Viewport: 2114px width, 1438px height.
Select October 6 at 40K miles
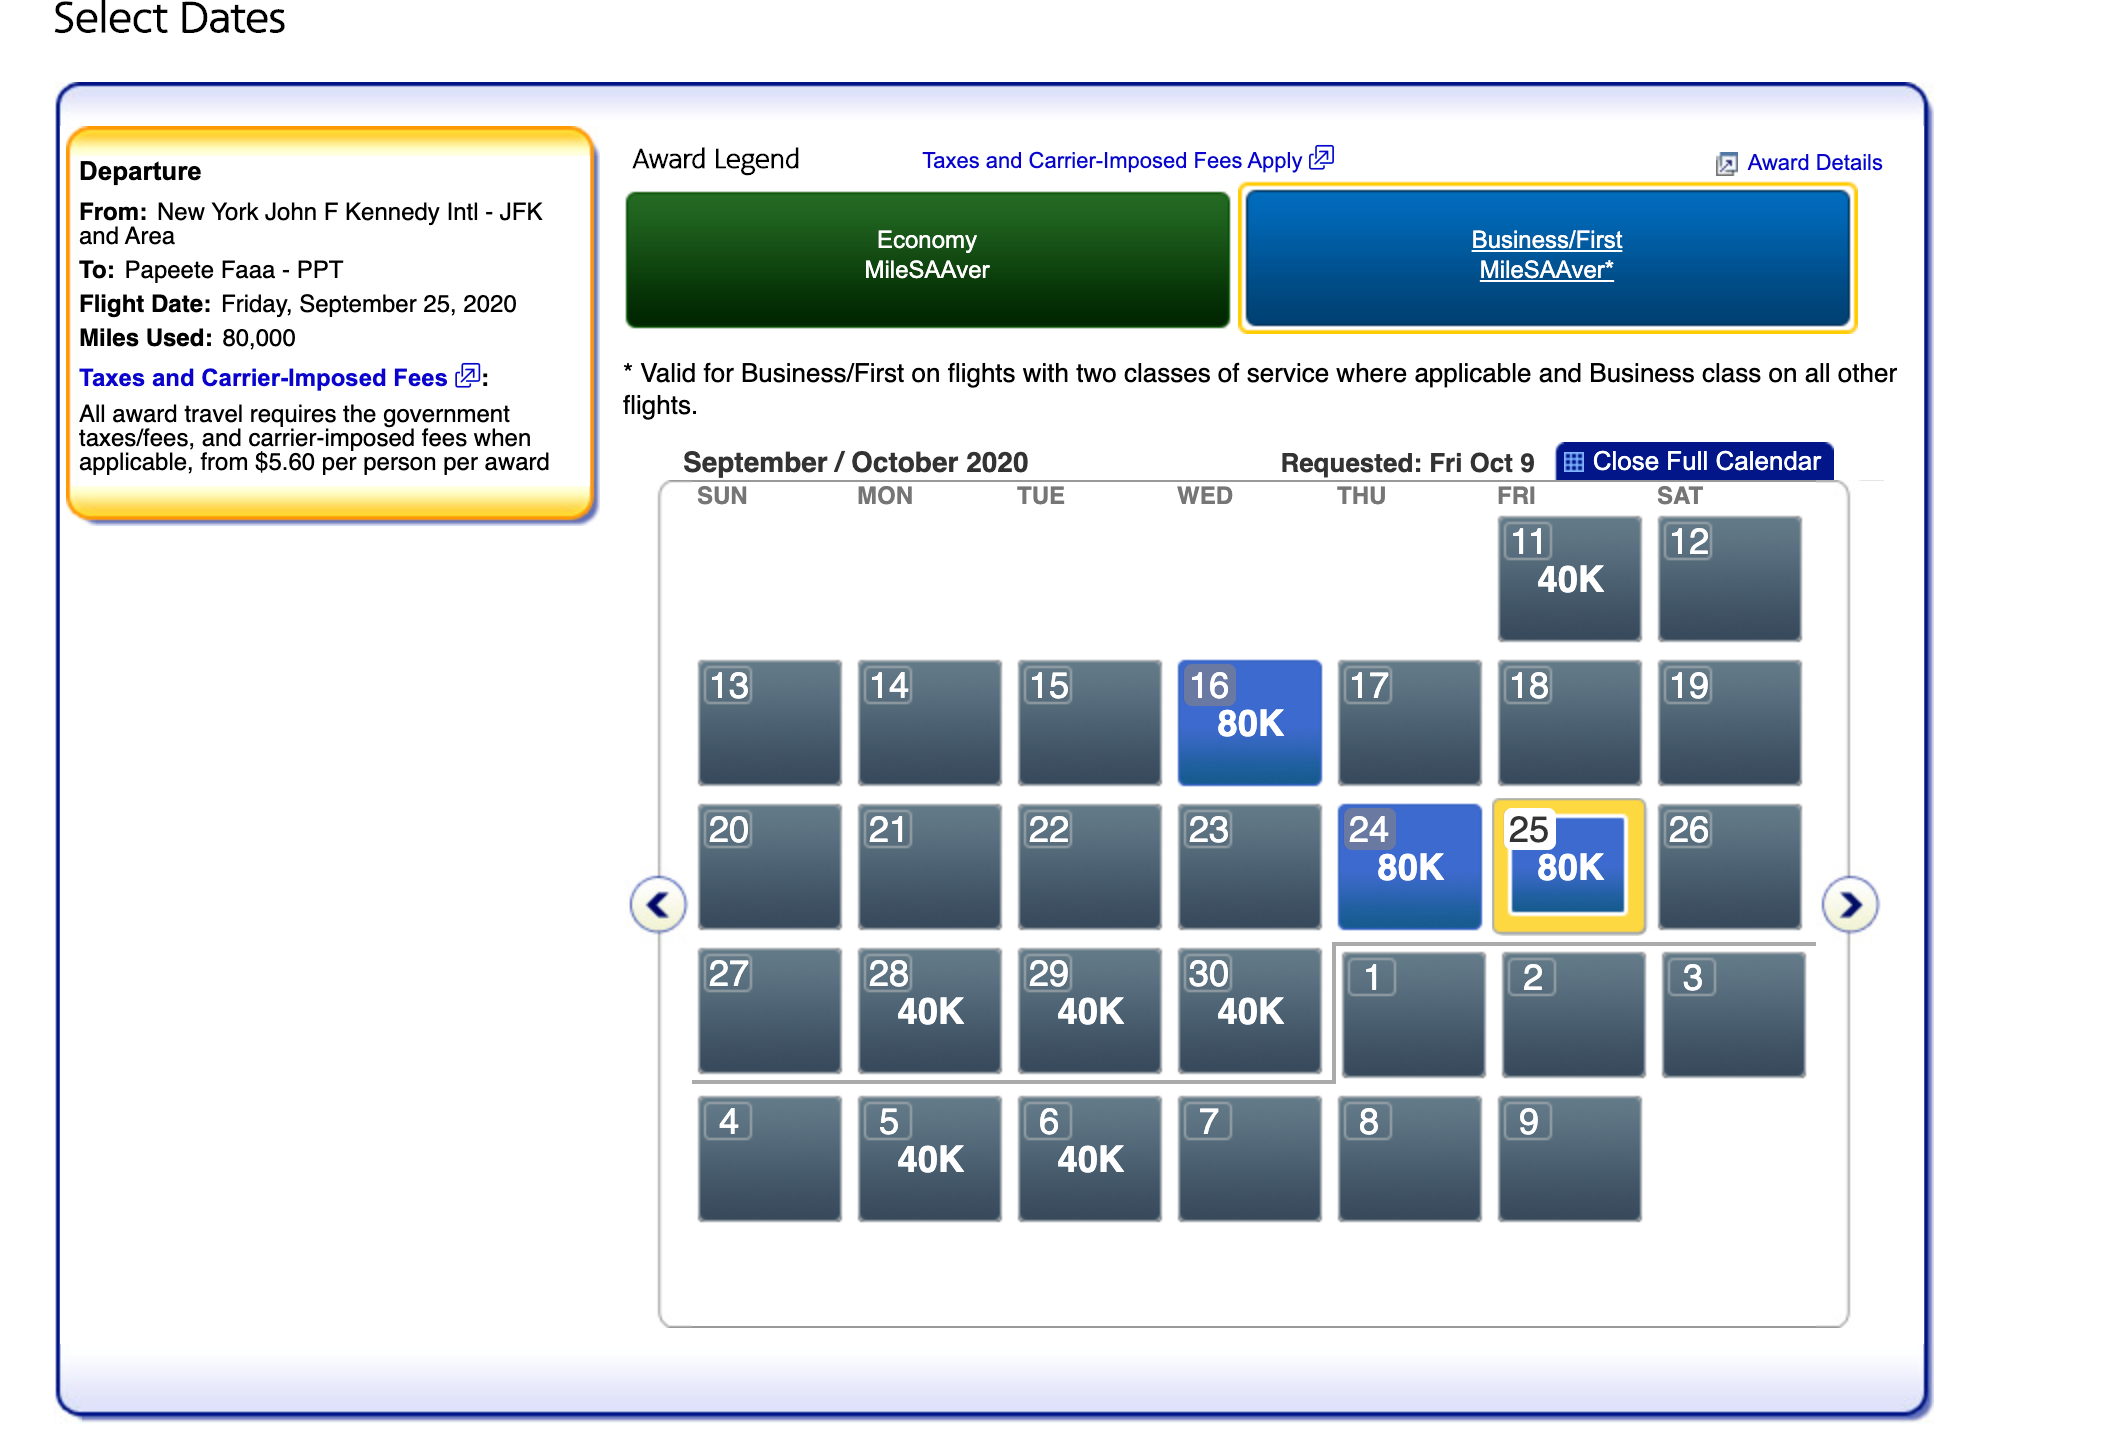[x=1089, y=1158]
